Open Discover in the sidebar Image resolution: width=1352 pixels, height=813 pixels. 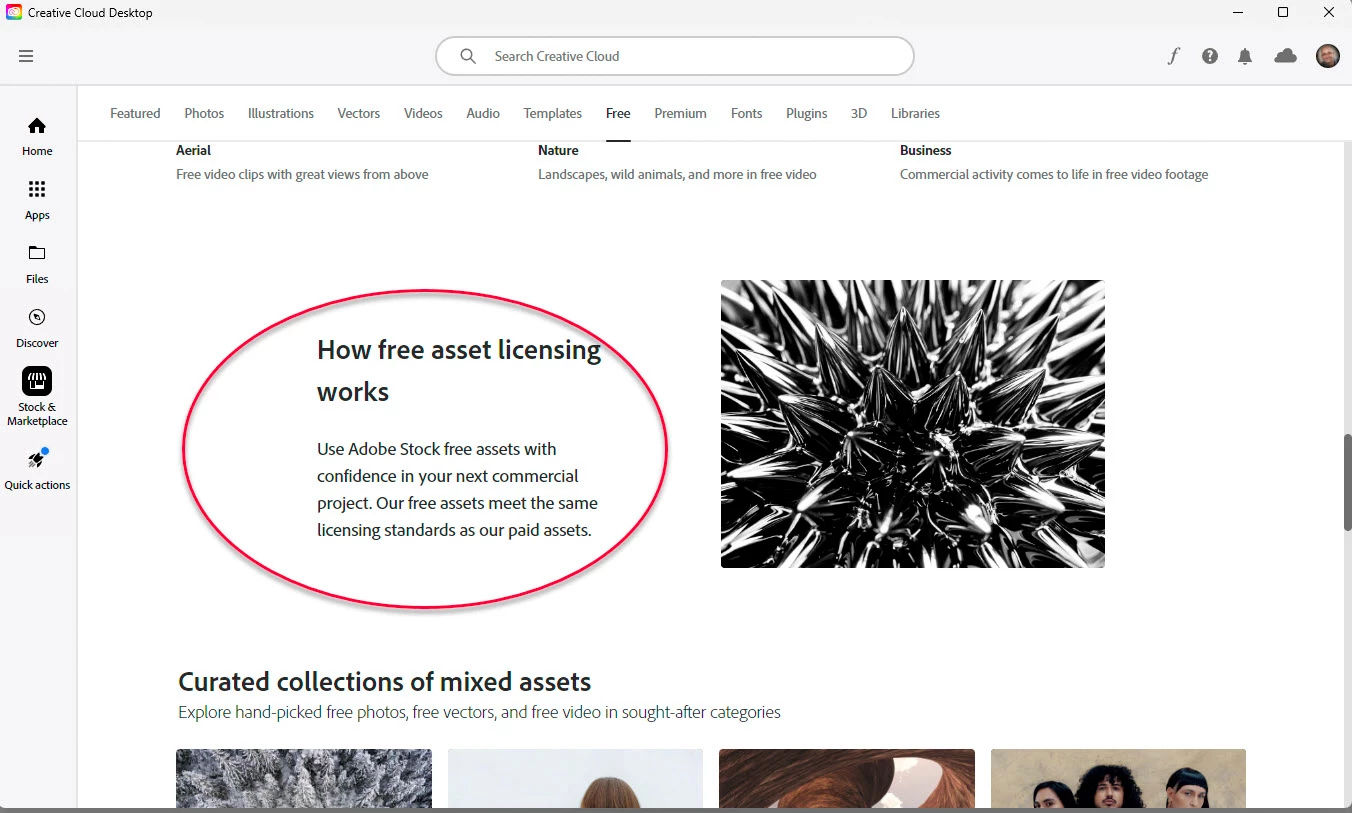point(37,329)
